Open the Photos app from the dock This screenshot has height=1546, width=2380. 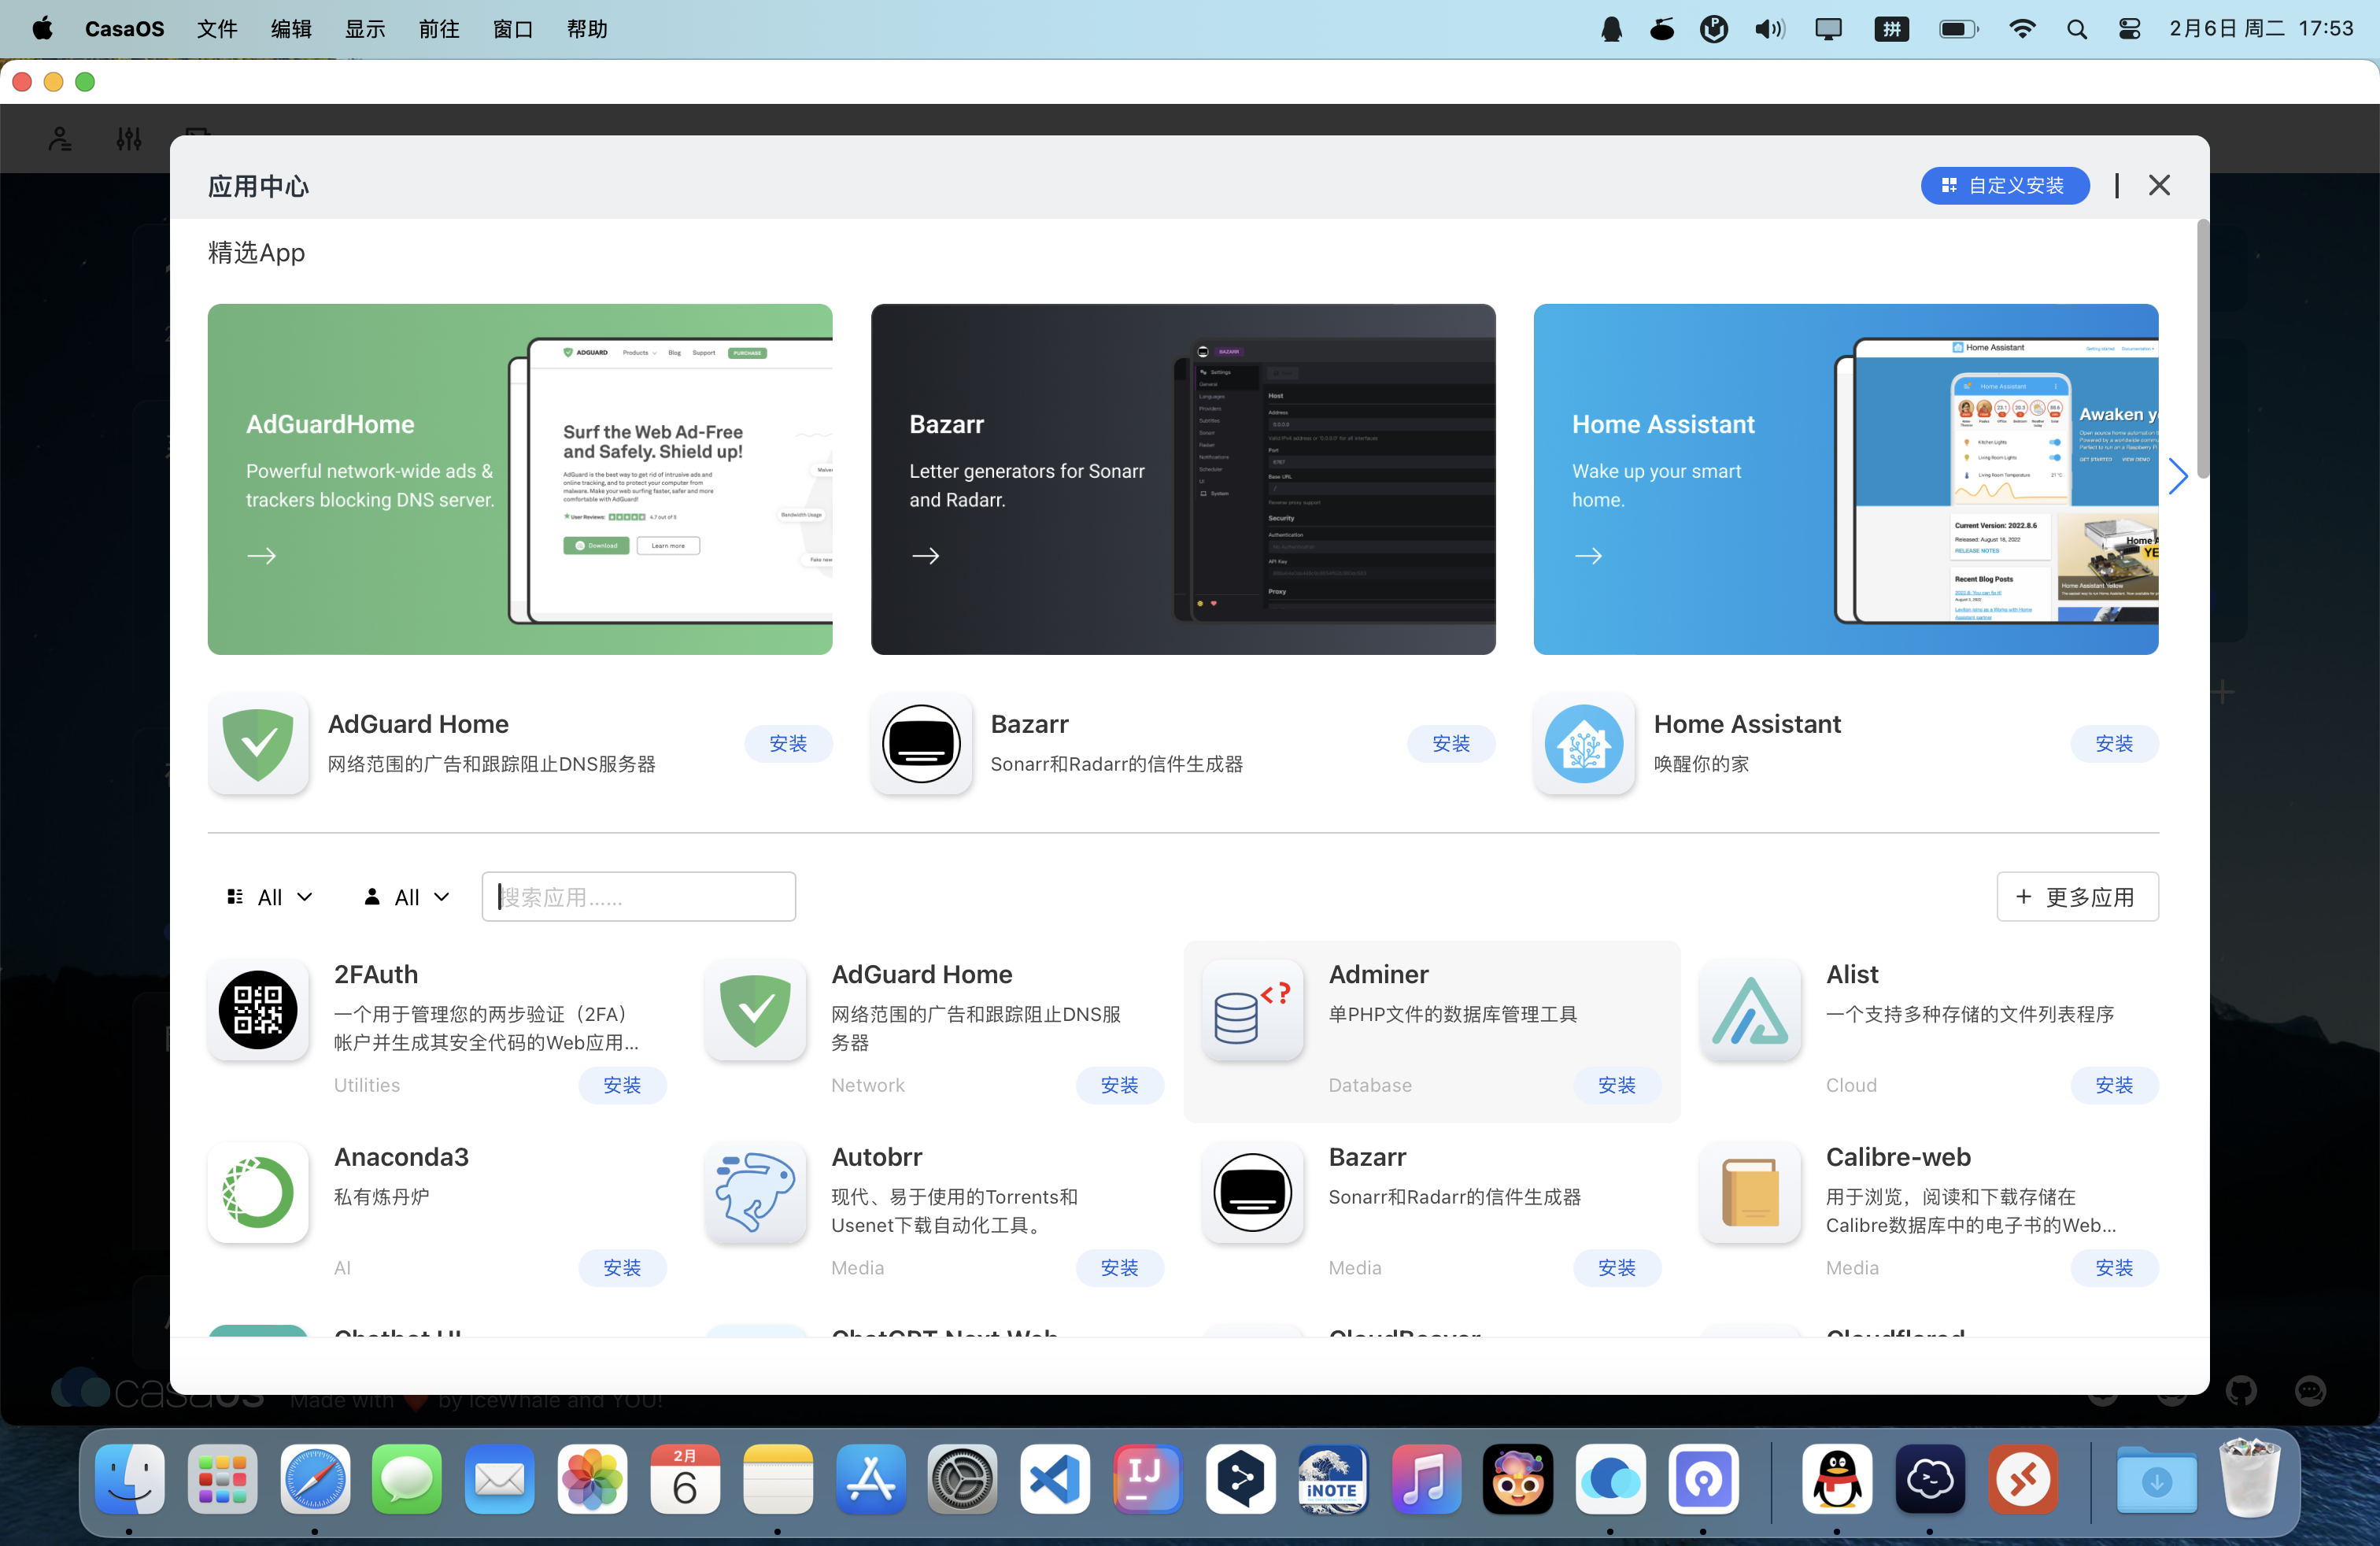(592, 1478)
